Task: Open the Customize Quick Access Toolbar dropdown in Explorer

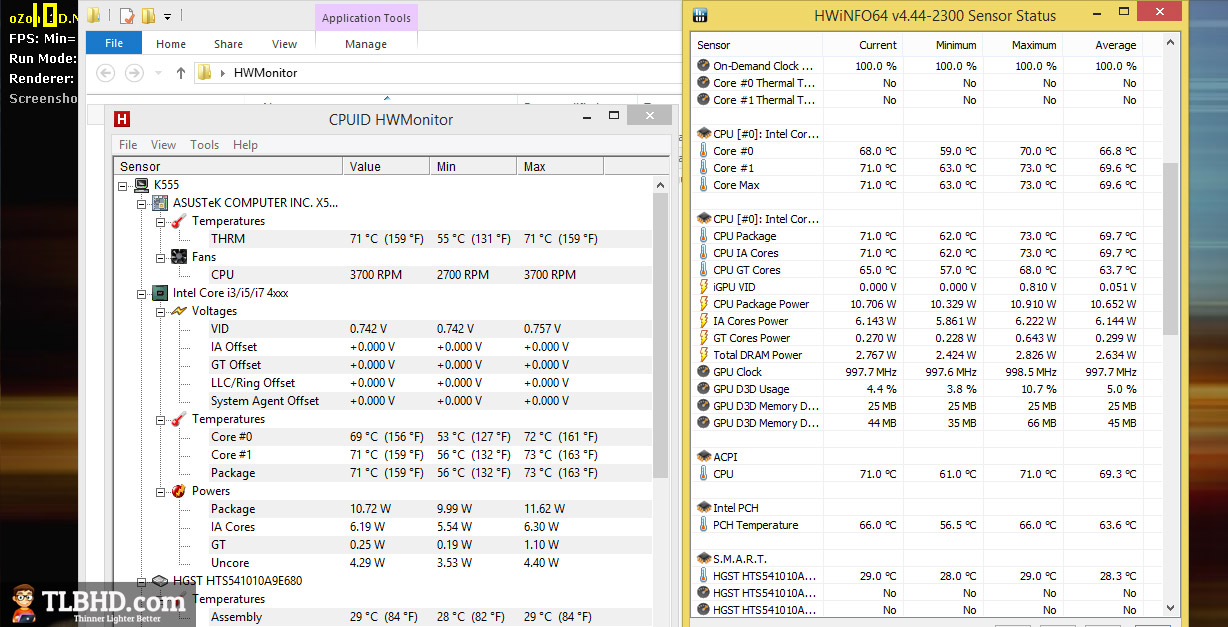Action: pyautogui.click(x=167, y=16)
